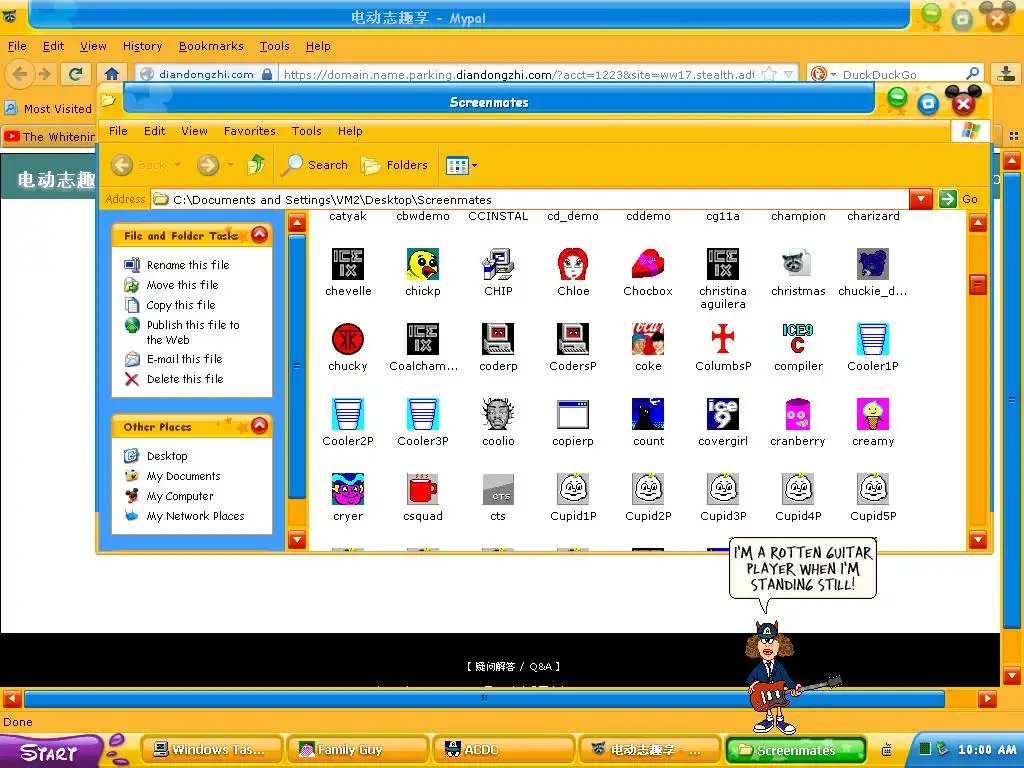Click the file list vertical scrollbar thumb

coord(978,285)
